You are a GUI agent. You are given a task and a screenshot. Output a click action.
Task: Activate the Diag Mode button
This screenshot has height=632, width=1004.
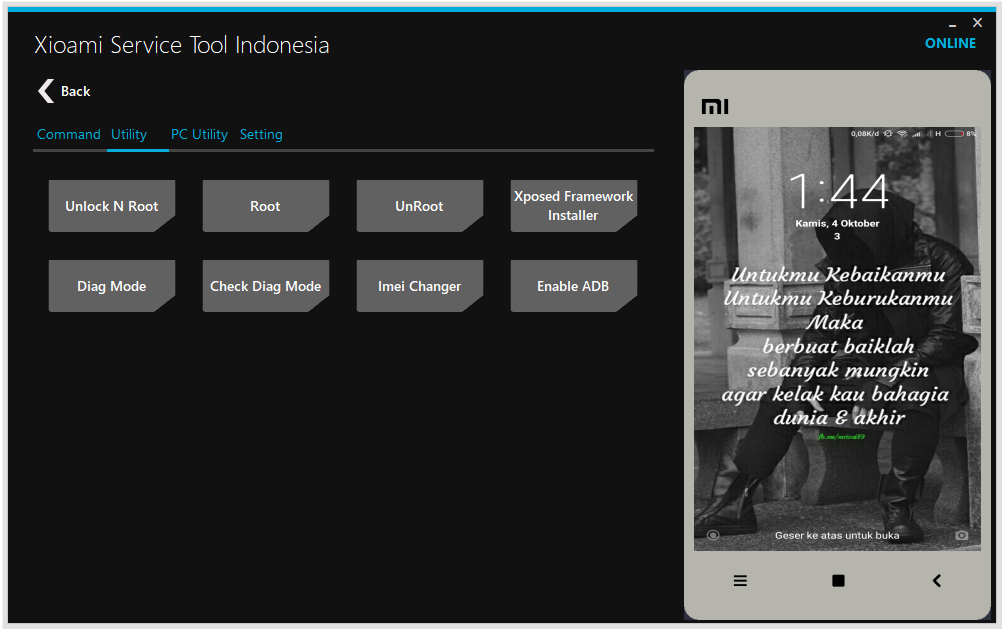111,286
